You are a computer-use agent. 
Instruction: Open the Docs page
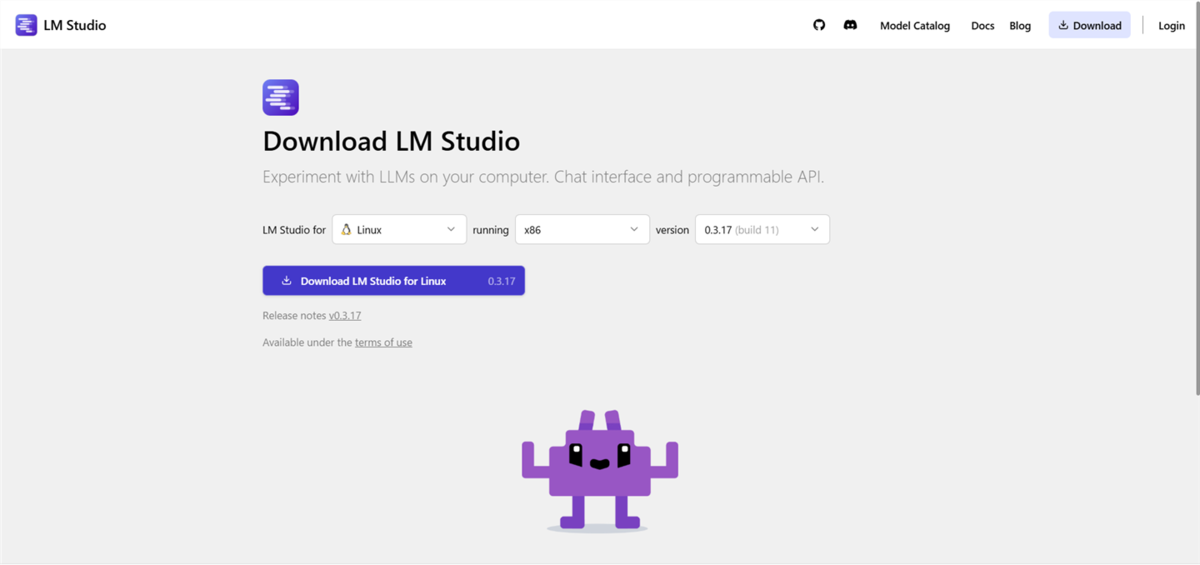983,26
